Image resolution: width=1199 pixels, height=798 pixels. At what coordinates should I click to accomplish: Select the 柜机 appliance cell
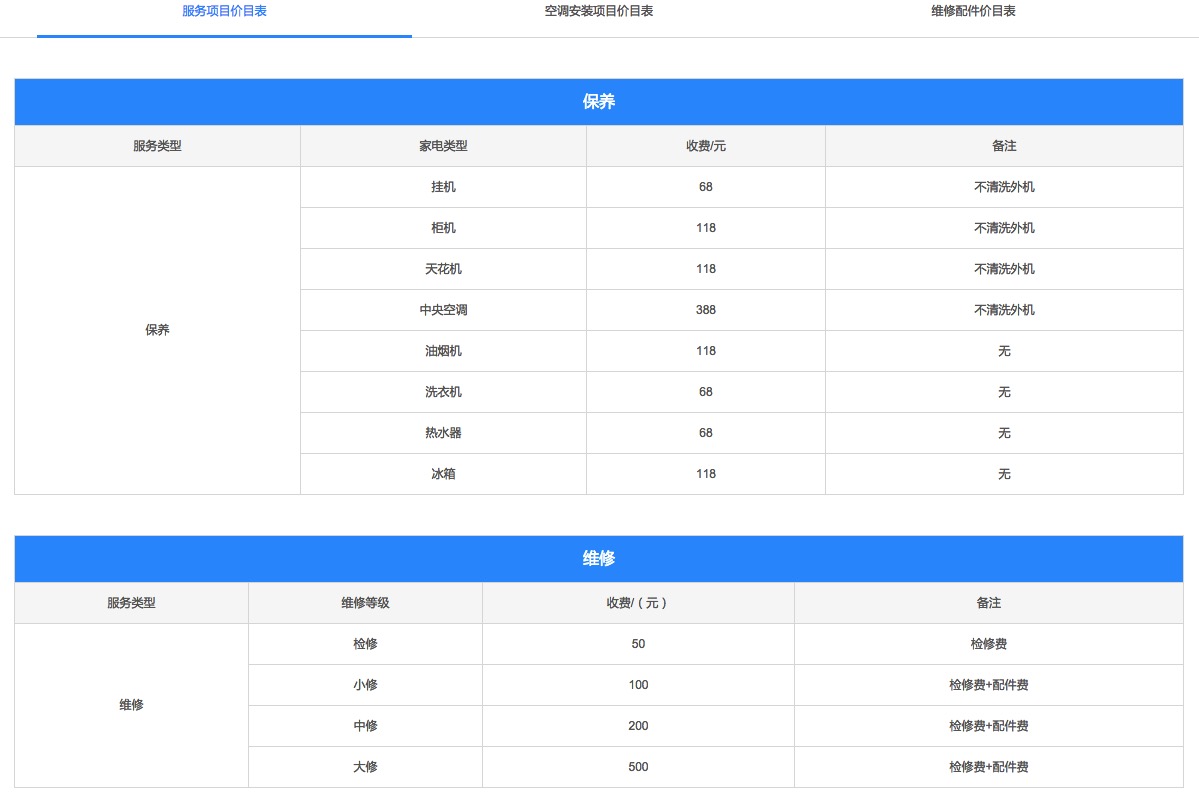pyautogui.click(x=443, y=228)
